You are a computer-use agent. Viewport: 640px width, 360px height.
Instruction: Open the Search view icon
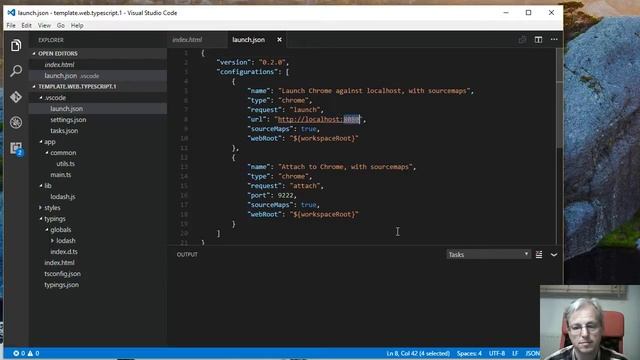[x=16, y=71]
